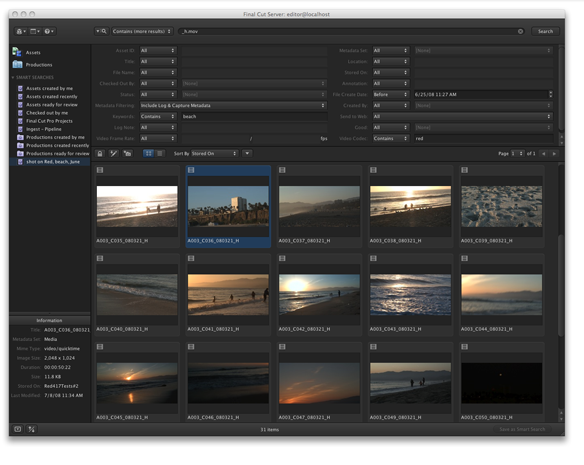Screen dimensions: 584x465
Task: Select thumbnail A003_C042_080321_H
Action: pos(319,295)
